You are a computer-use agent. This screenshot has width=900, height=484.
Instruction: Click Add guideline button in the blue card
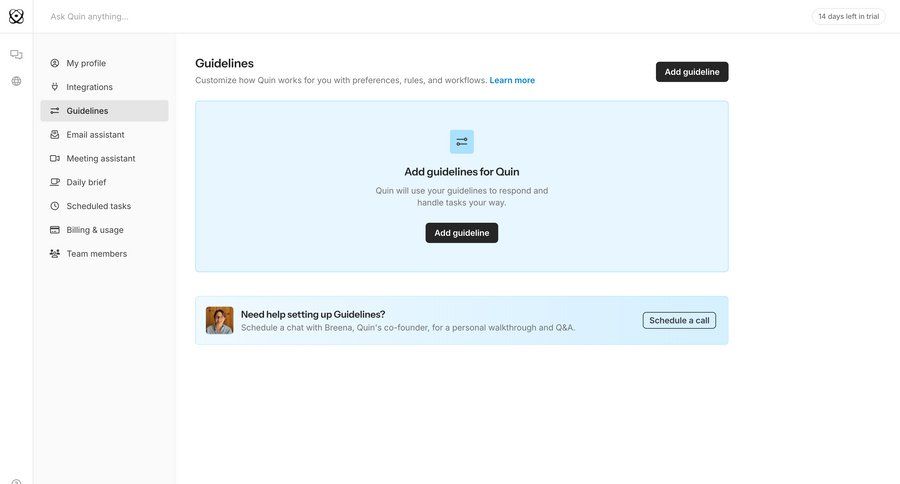[x=461, y=233]
